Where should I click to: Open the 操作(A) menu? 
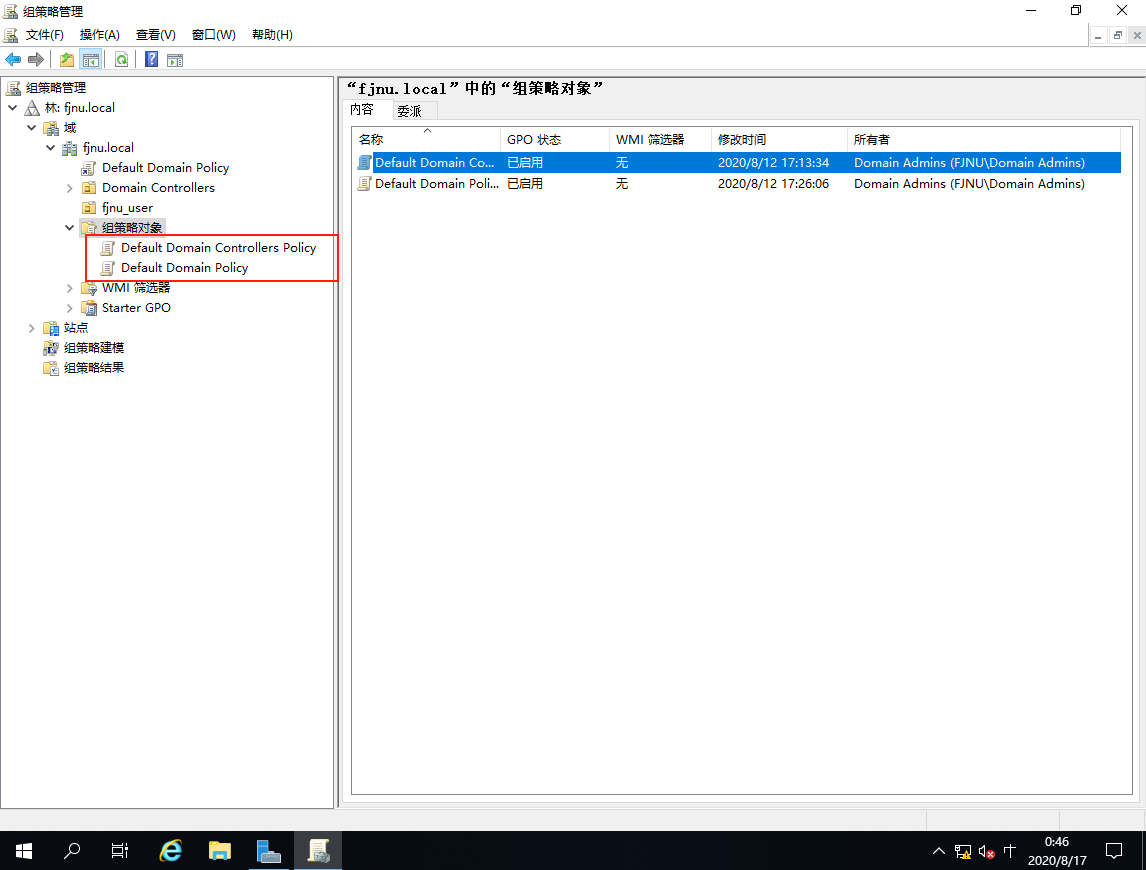99,35
